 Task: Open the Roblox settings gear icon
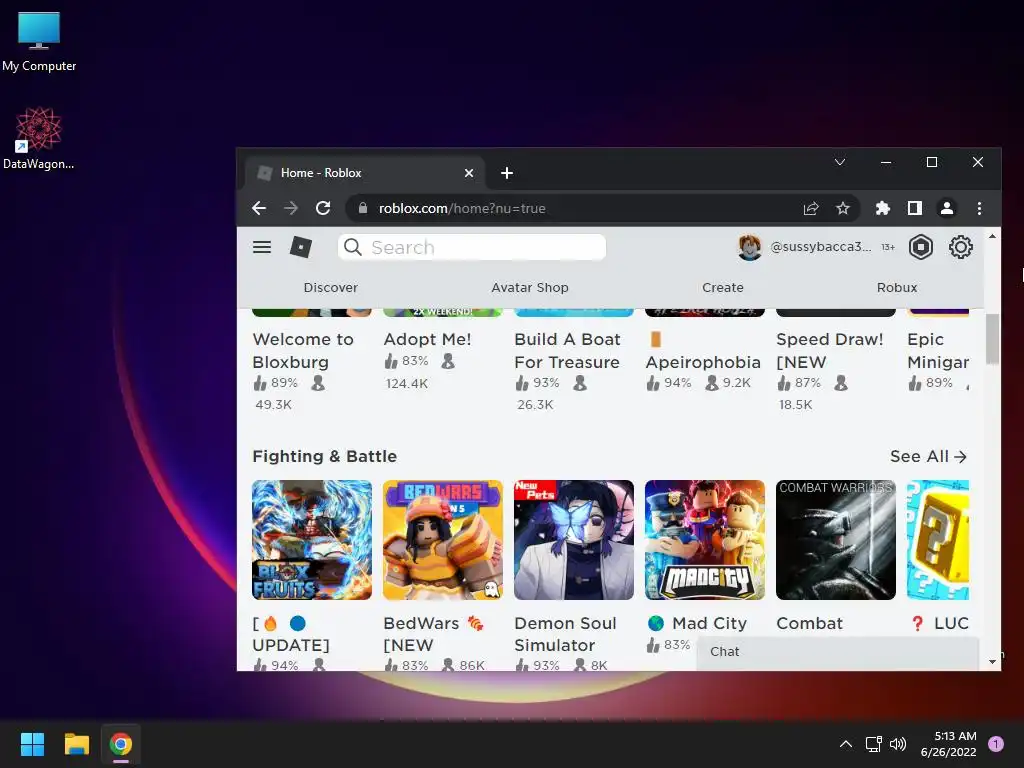pos(960,247)
